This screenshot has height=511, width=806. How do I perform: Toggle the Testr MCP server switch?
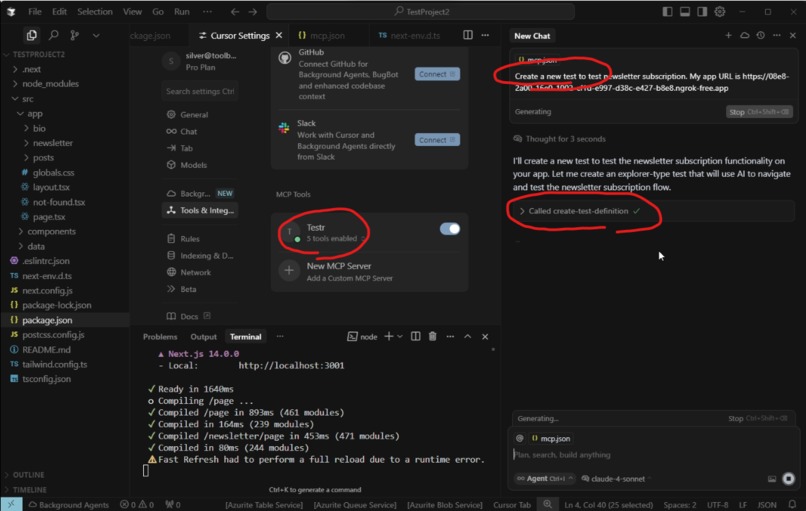coord(450,229)
